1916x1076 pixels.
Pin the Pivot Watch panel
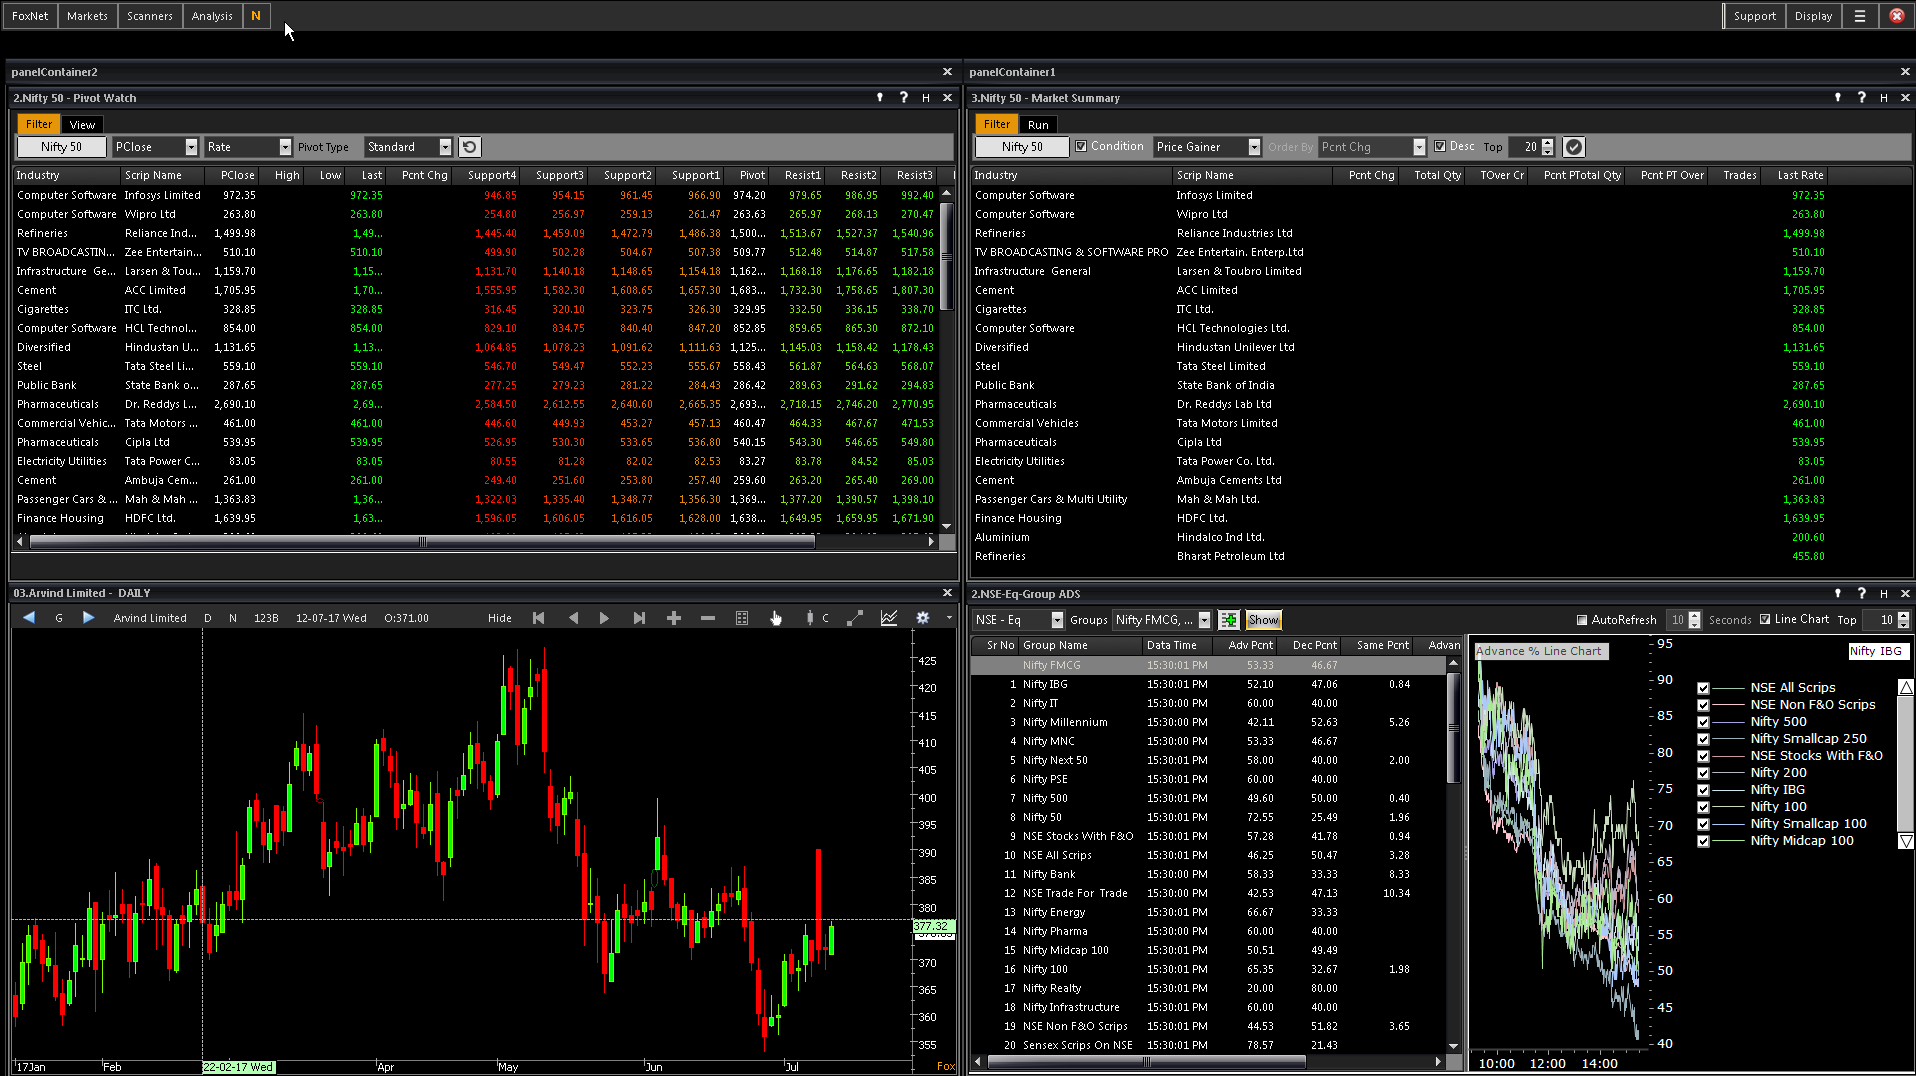[880, 98]
